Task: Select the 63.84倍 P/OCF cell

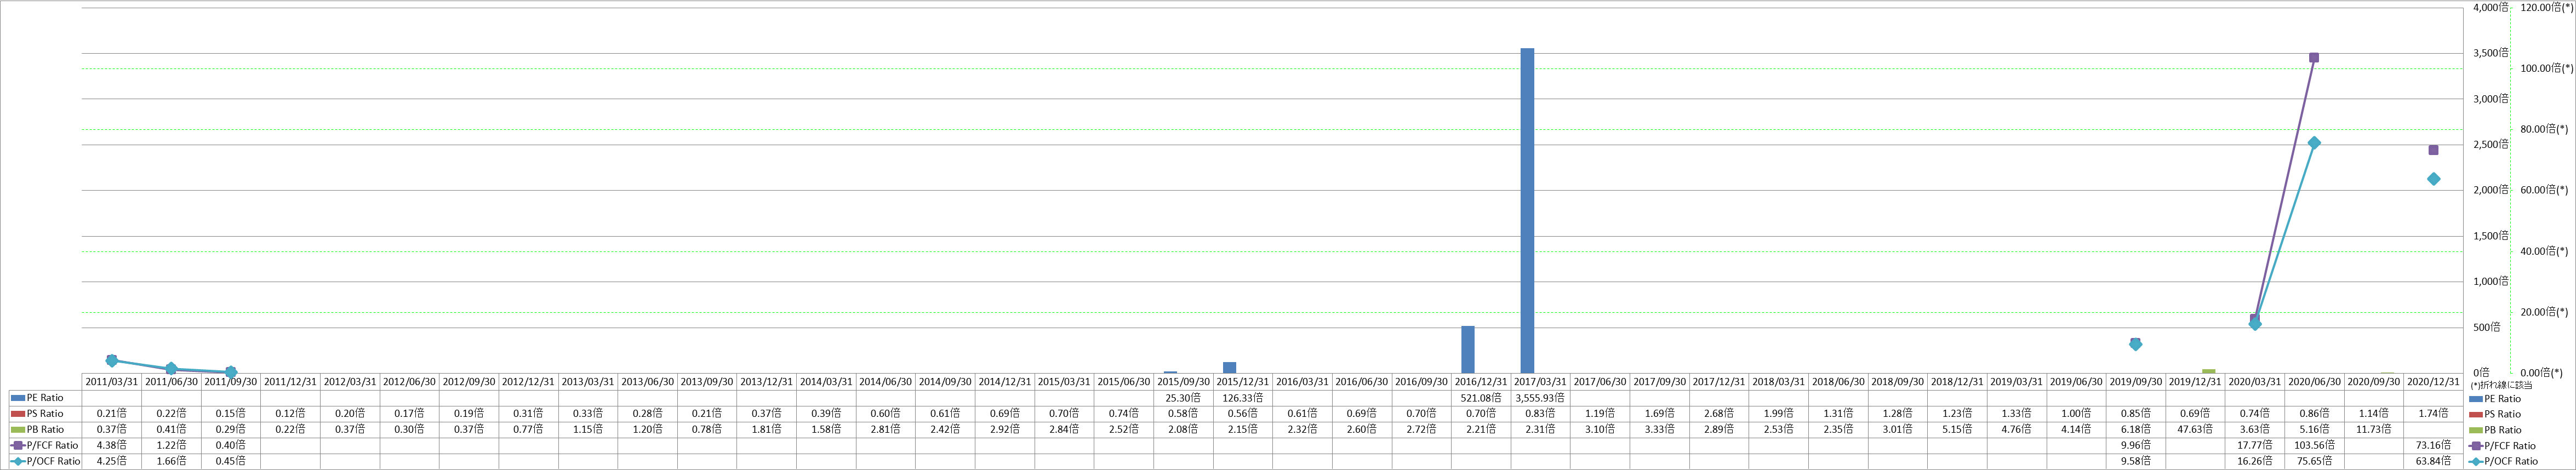Action: coord(2433,461)
